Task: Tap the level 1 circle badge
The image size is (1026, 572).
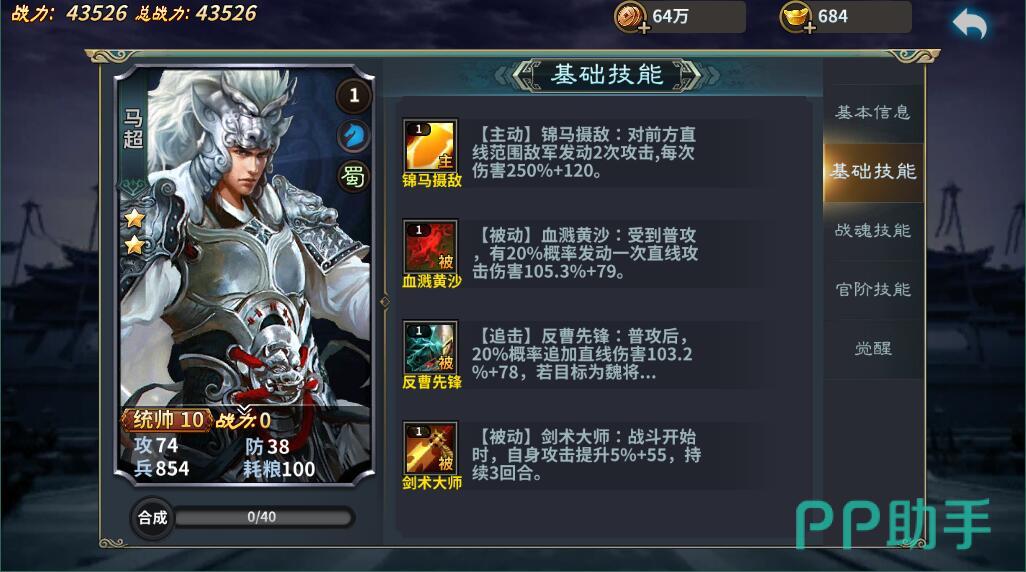Action: [x=354, y=96]
